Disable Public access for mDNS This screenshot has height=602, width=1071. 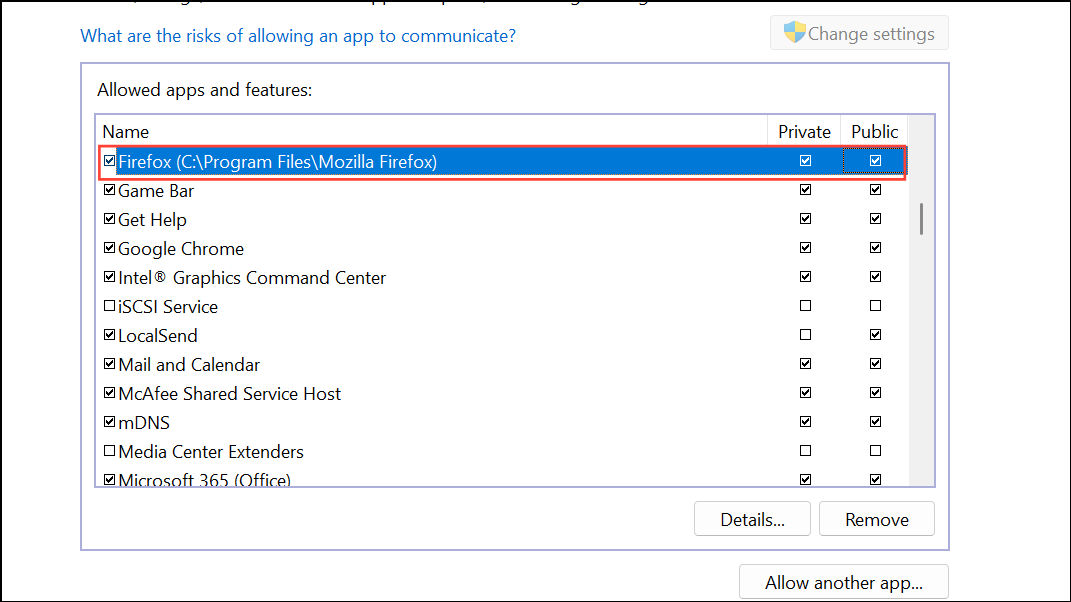tap(875, 421)
